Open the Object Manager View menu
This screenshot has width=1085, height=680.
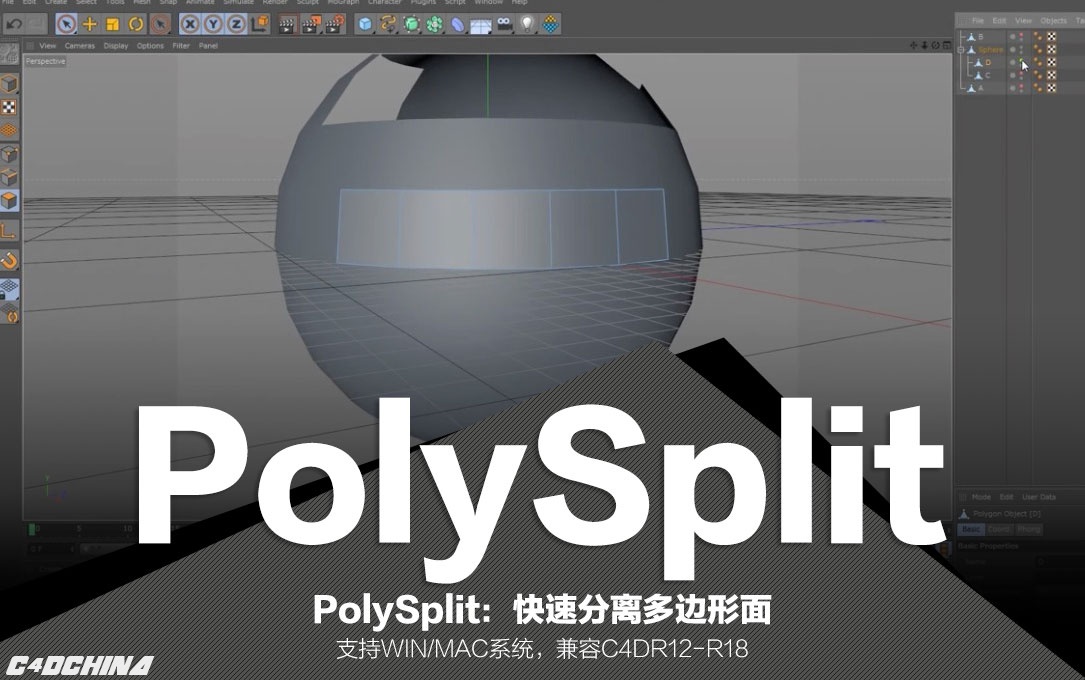(1023, 21)
